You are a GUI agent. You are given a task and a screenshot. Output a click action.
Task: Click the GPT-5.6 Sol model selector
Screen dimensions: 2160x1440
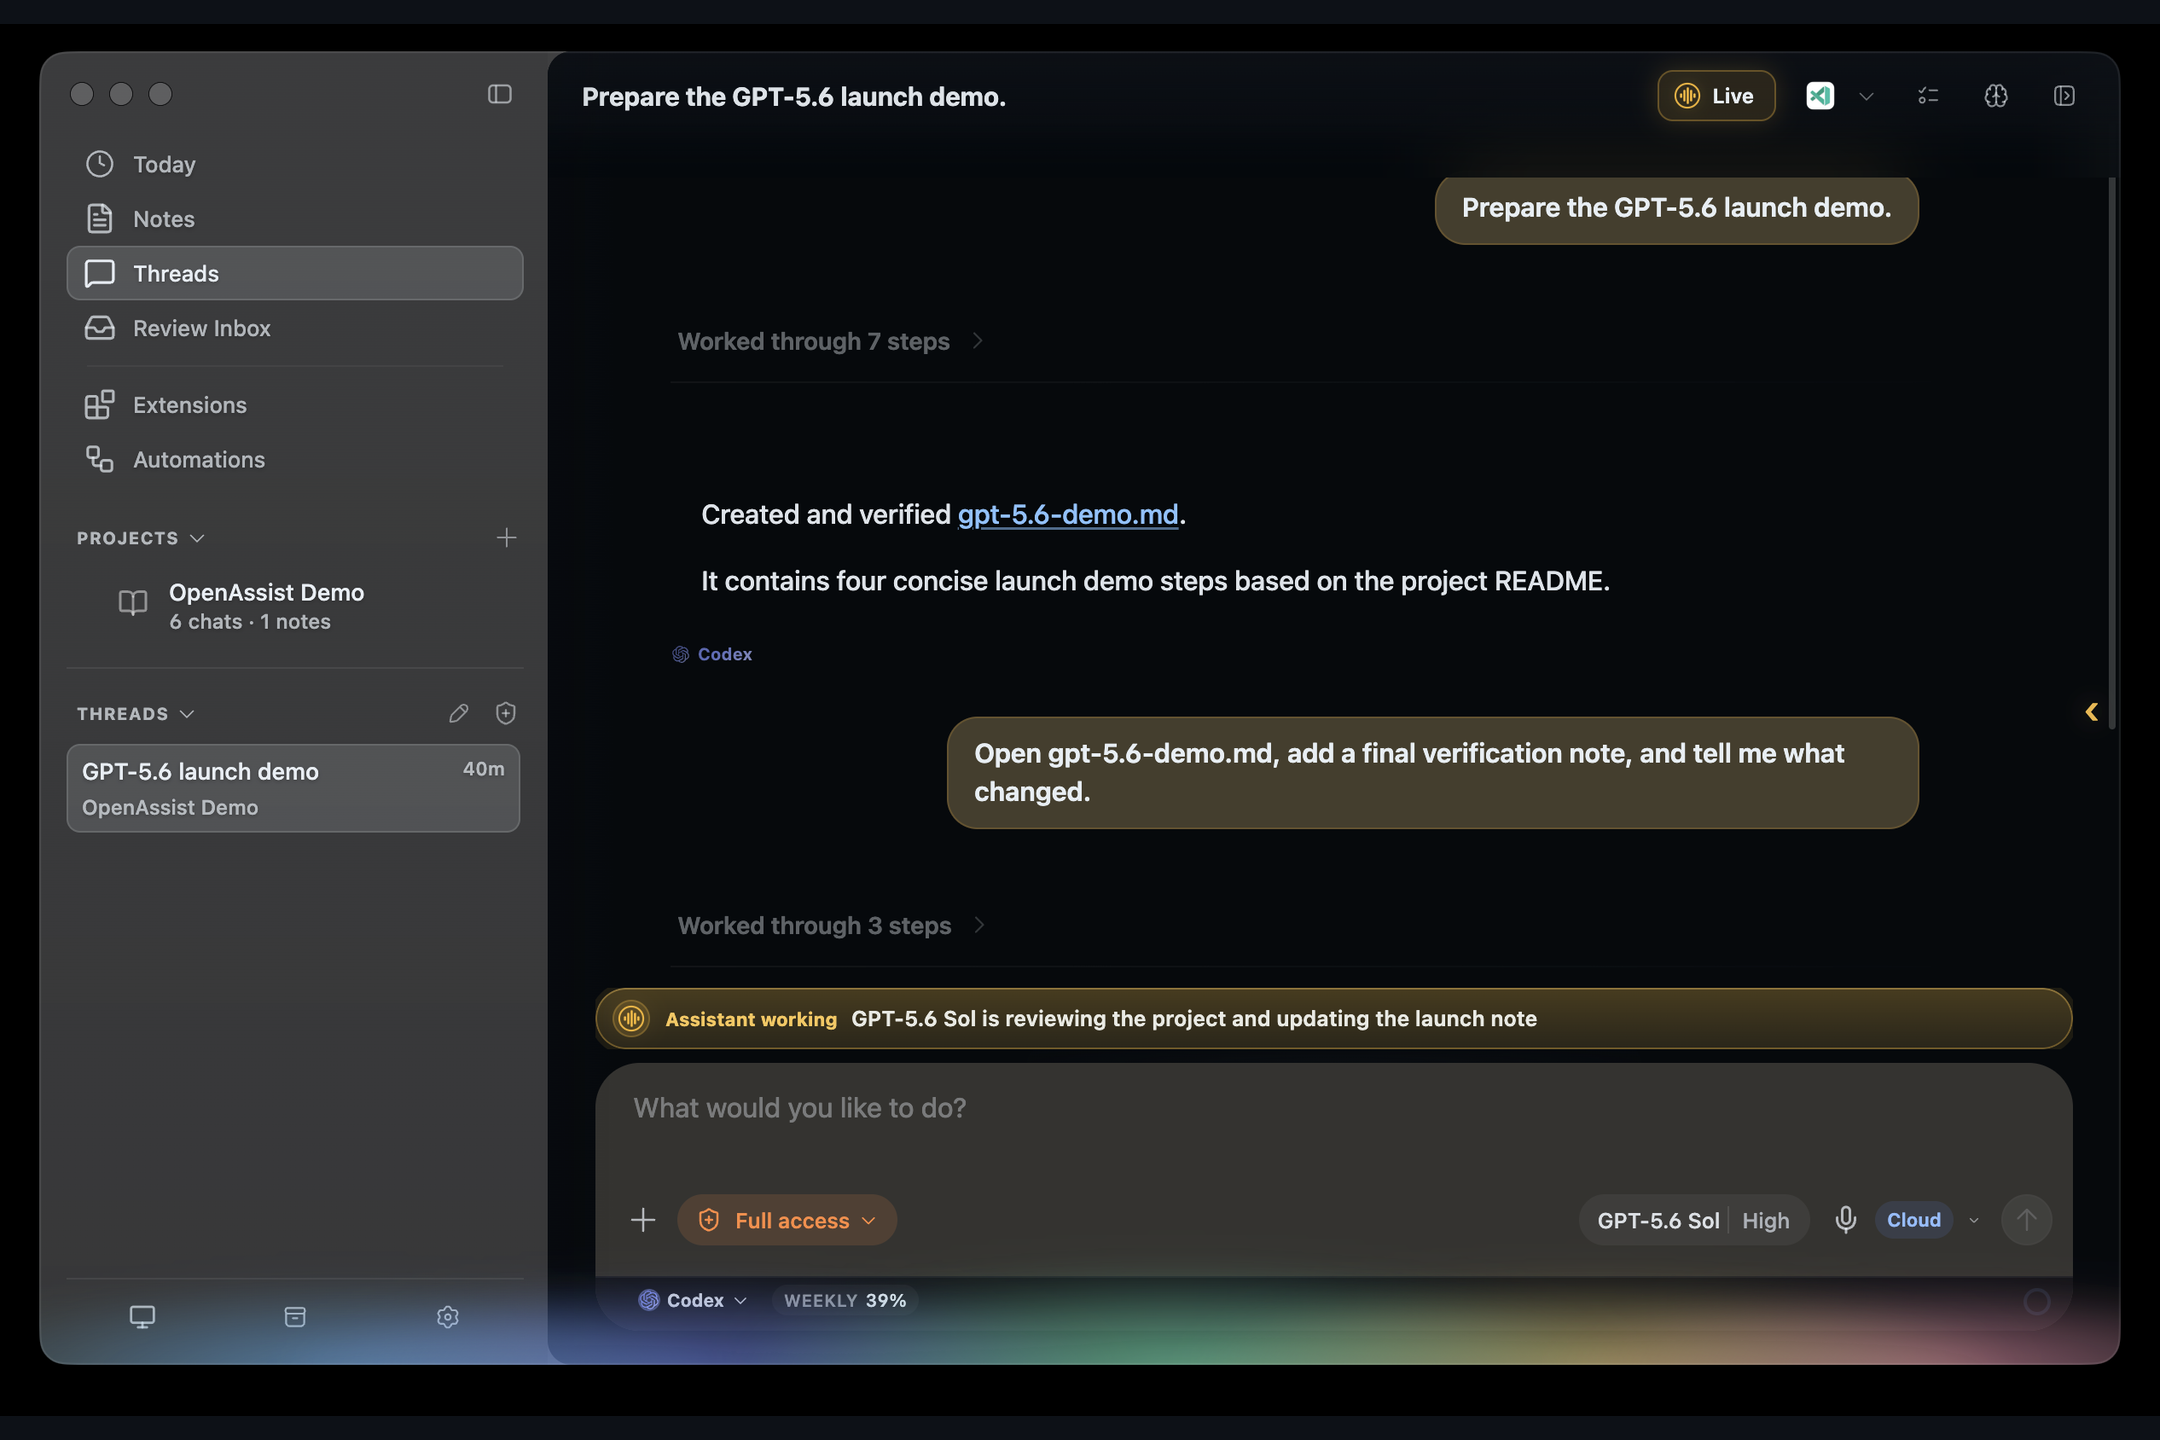coord(1657,1220)
